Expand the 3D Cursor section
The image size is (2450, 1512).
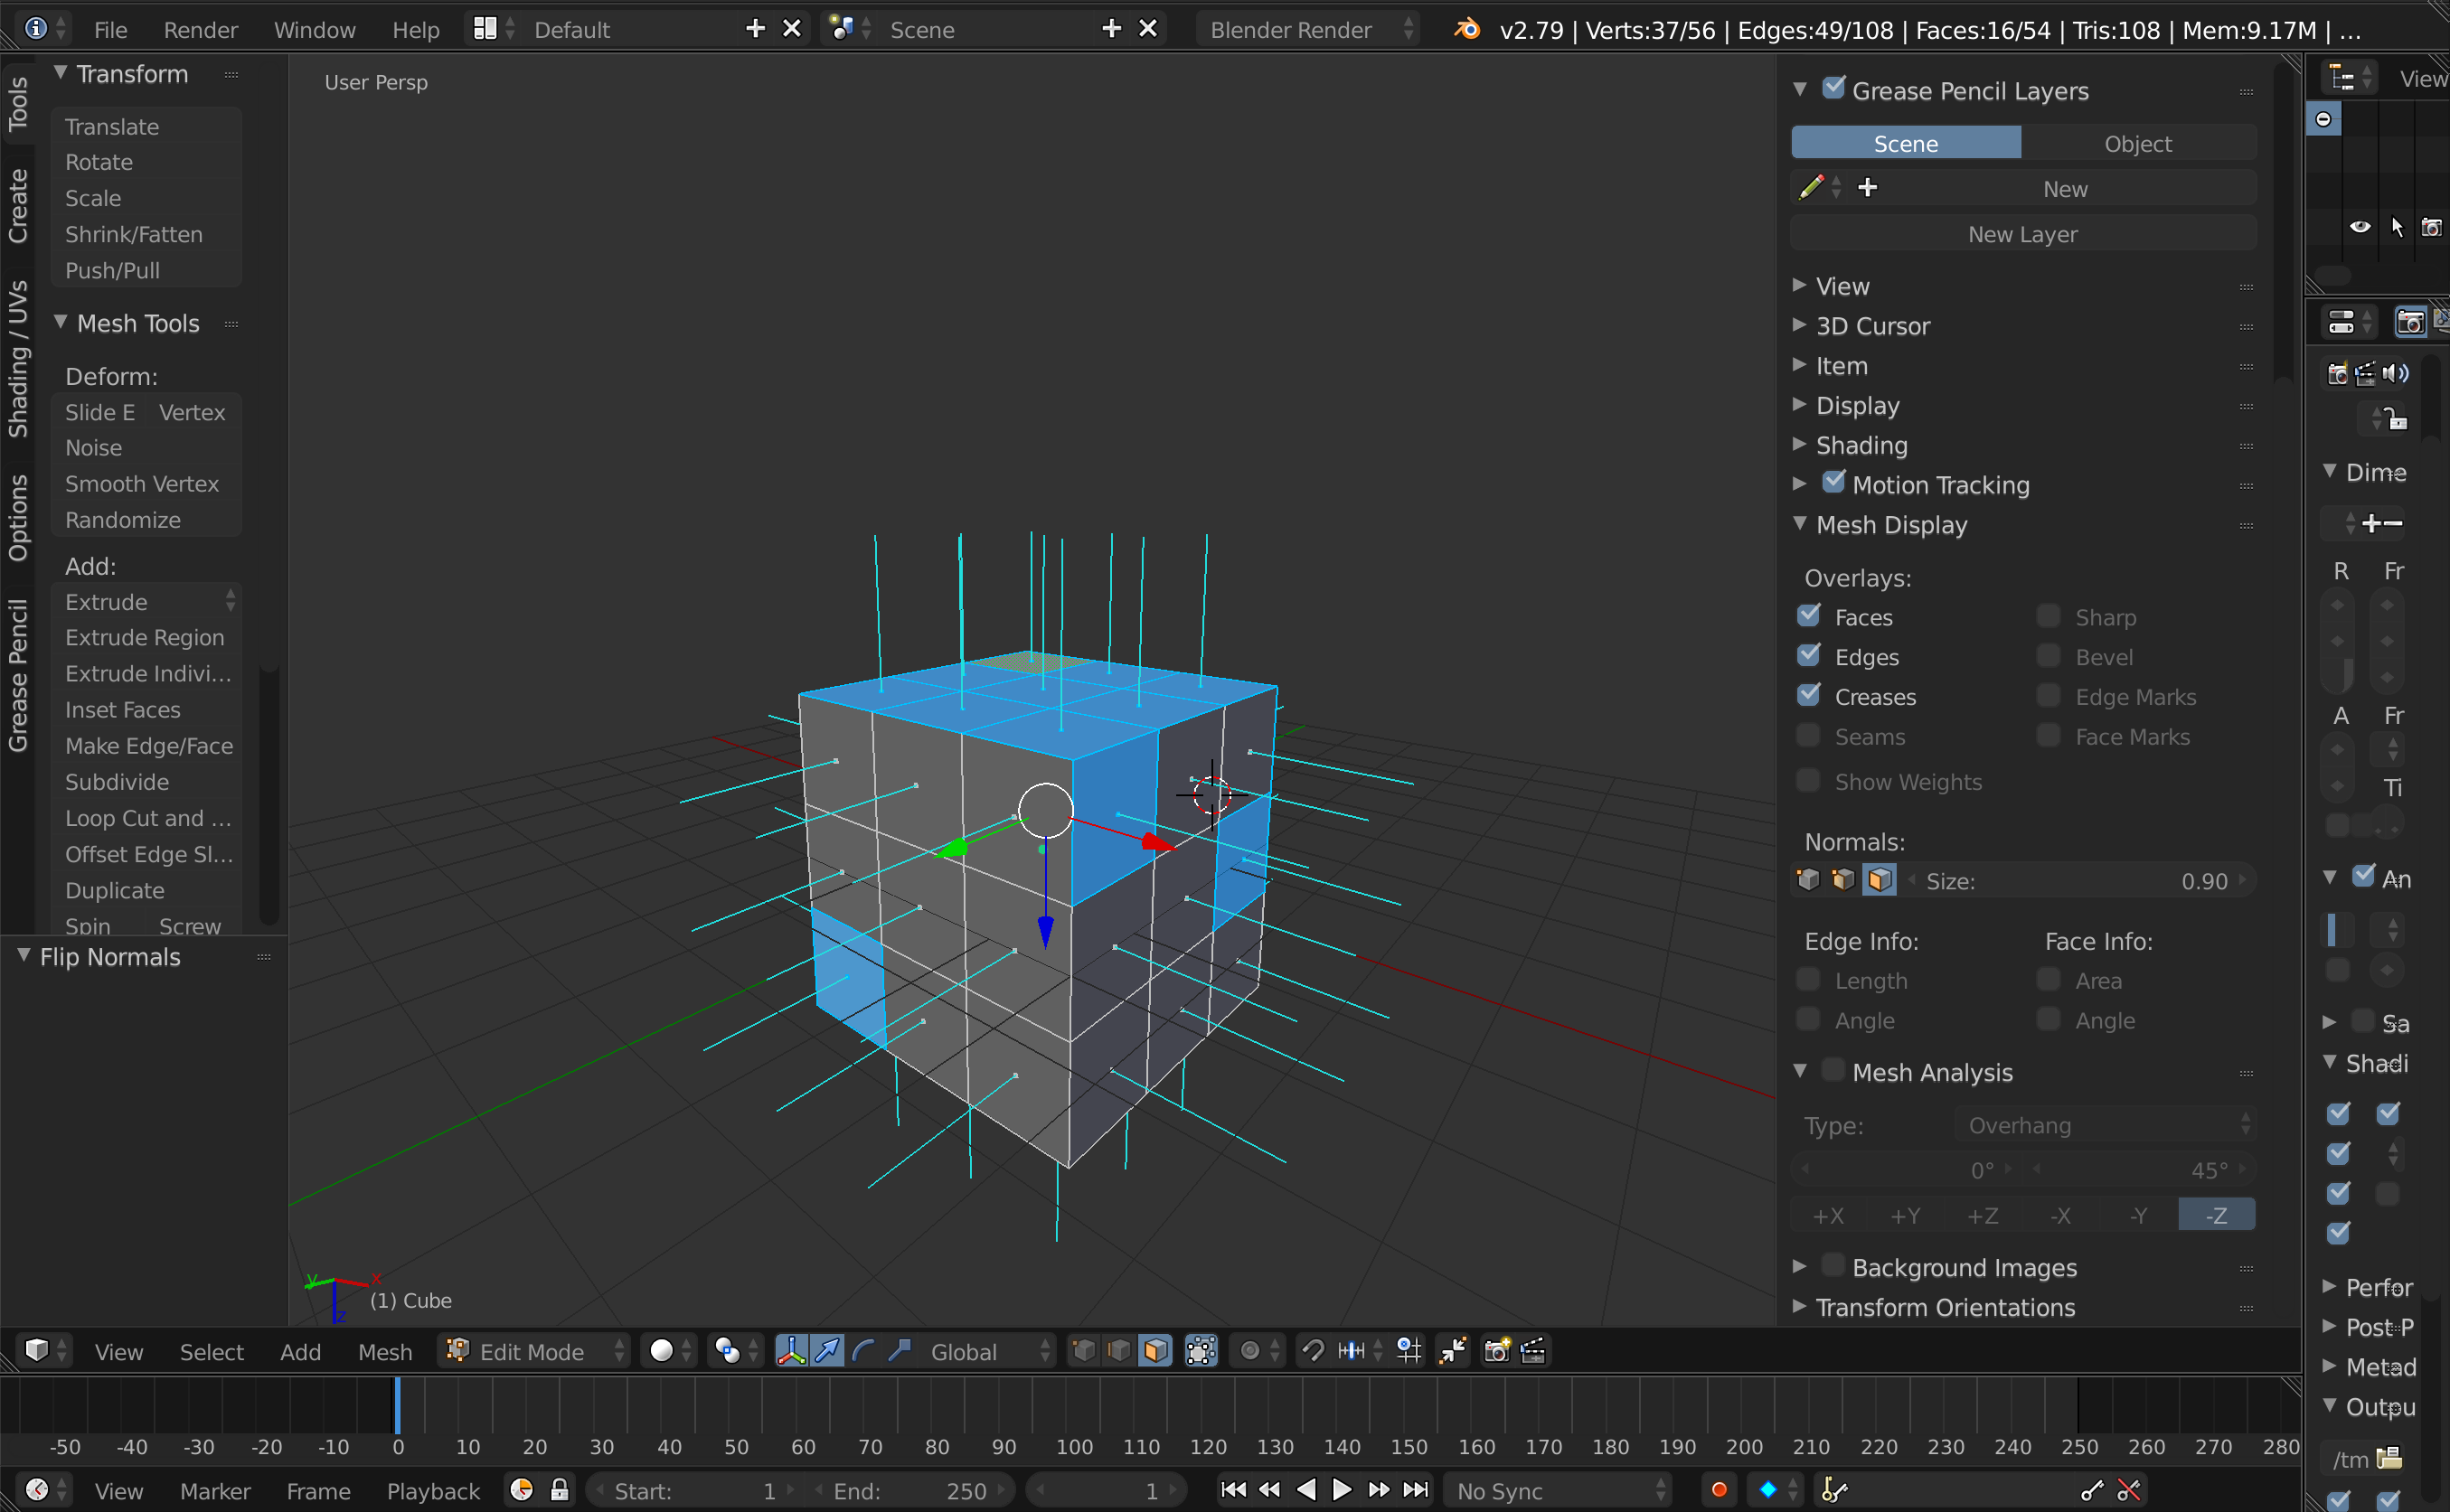click(x=1800, y=326)
